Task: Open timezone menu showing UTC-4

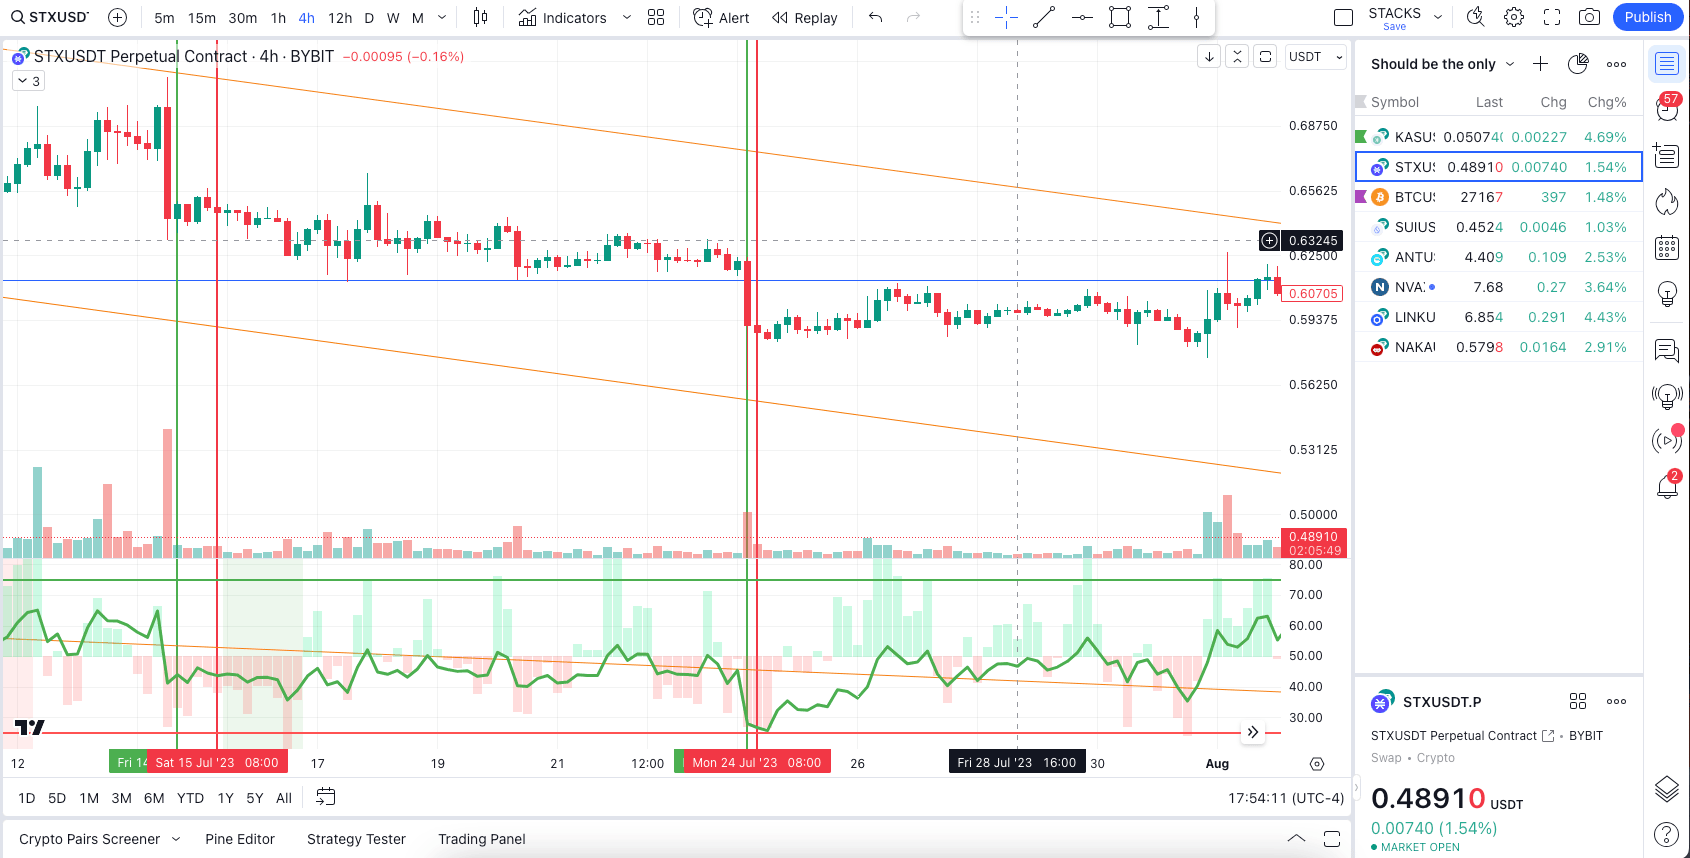Action: [x=1286, y=798]
